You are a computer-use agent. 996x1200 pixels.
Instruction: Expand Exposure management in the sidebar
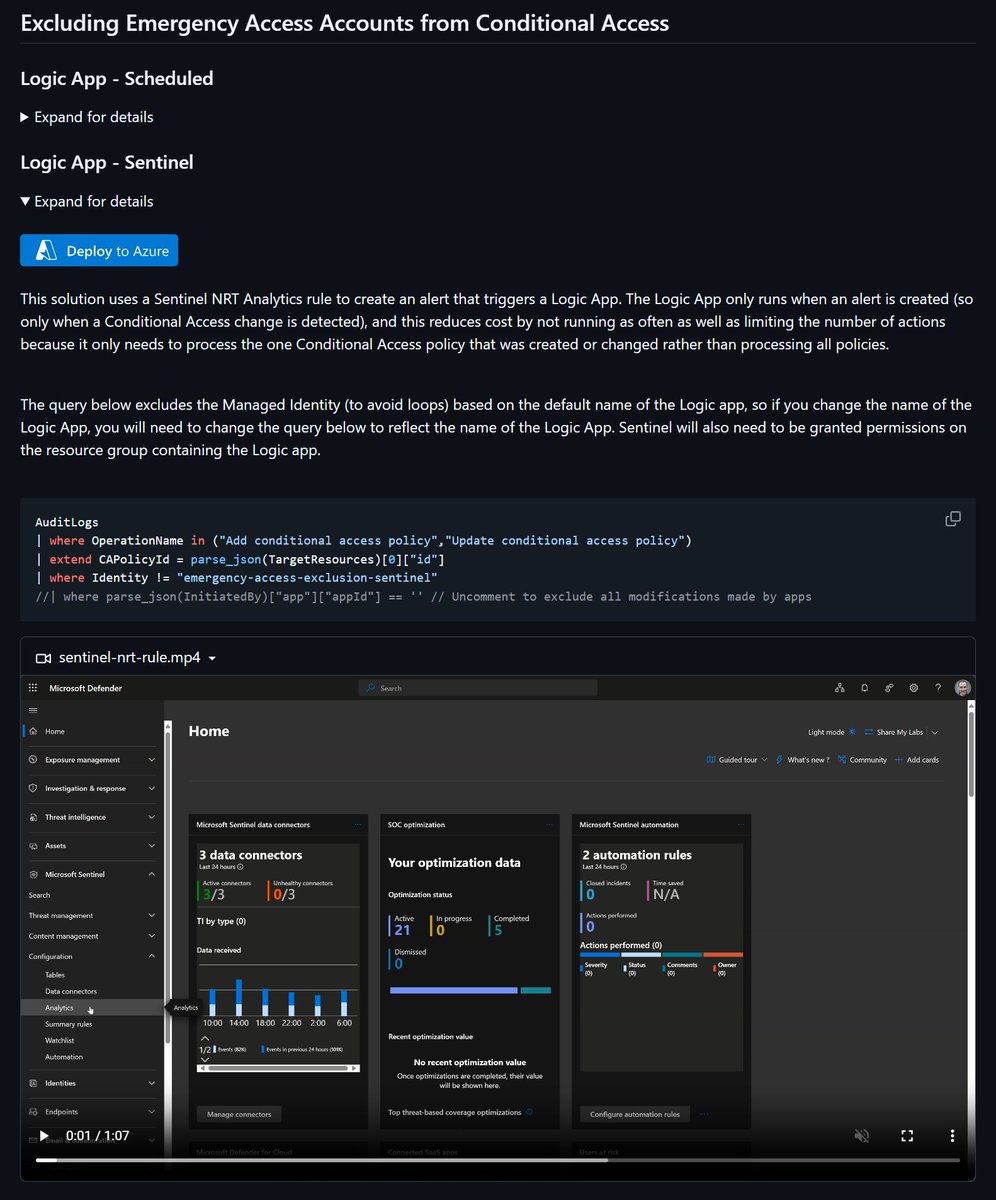[x=151, y=760]
